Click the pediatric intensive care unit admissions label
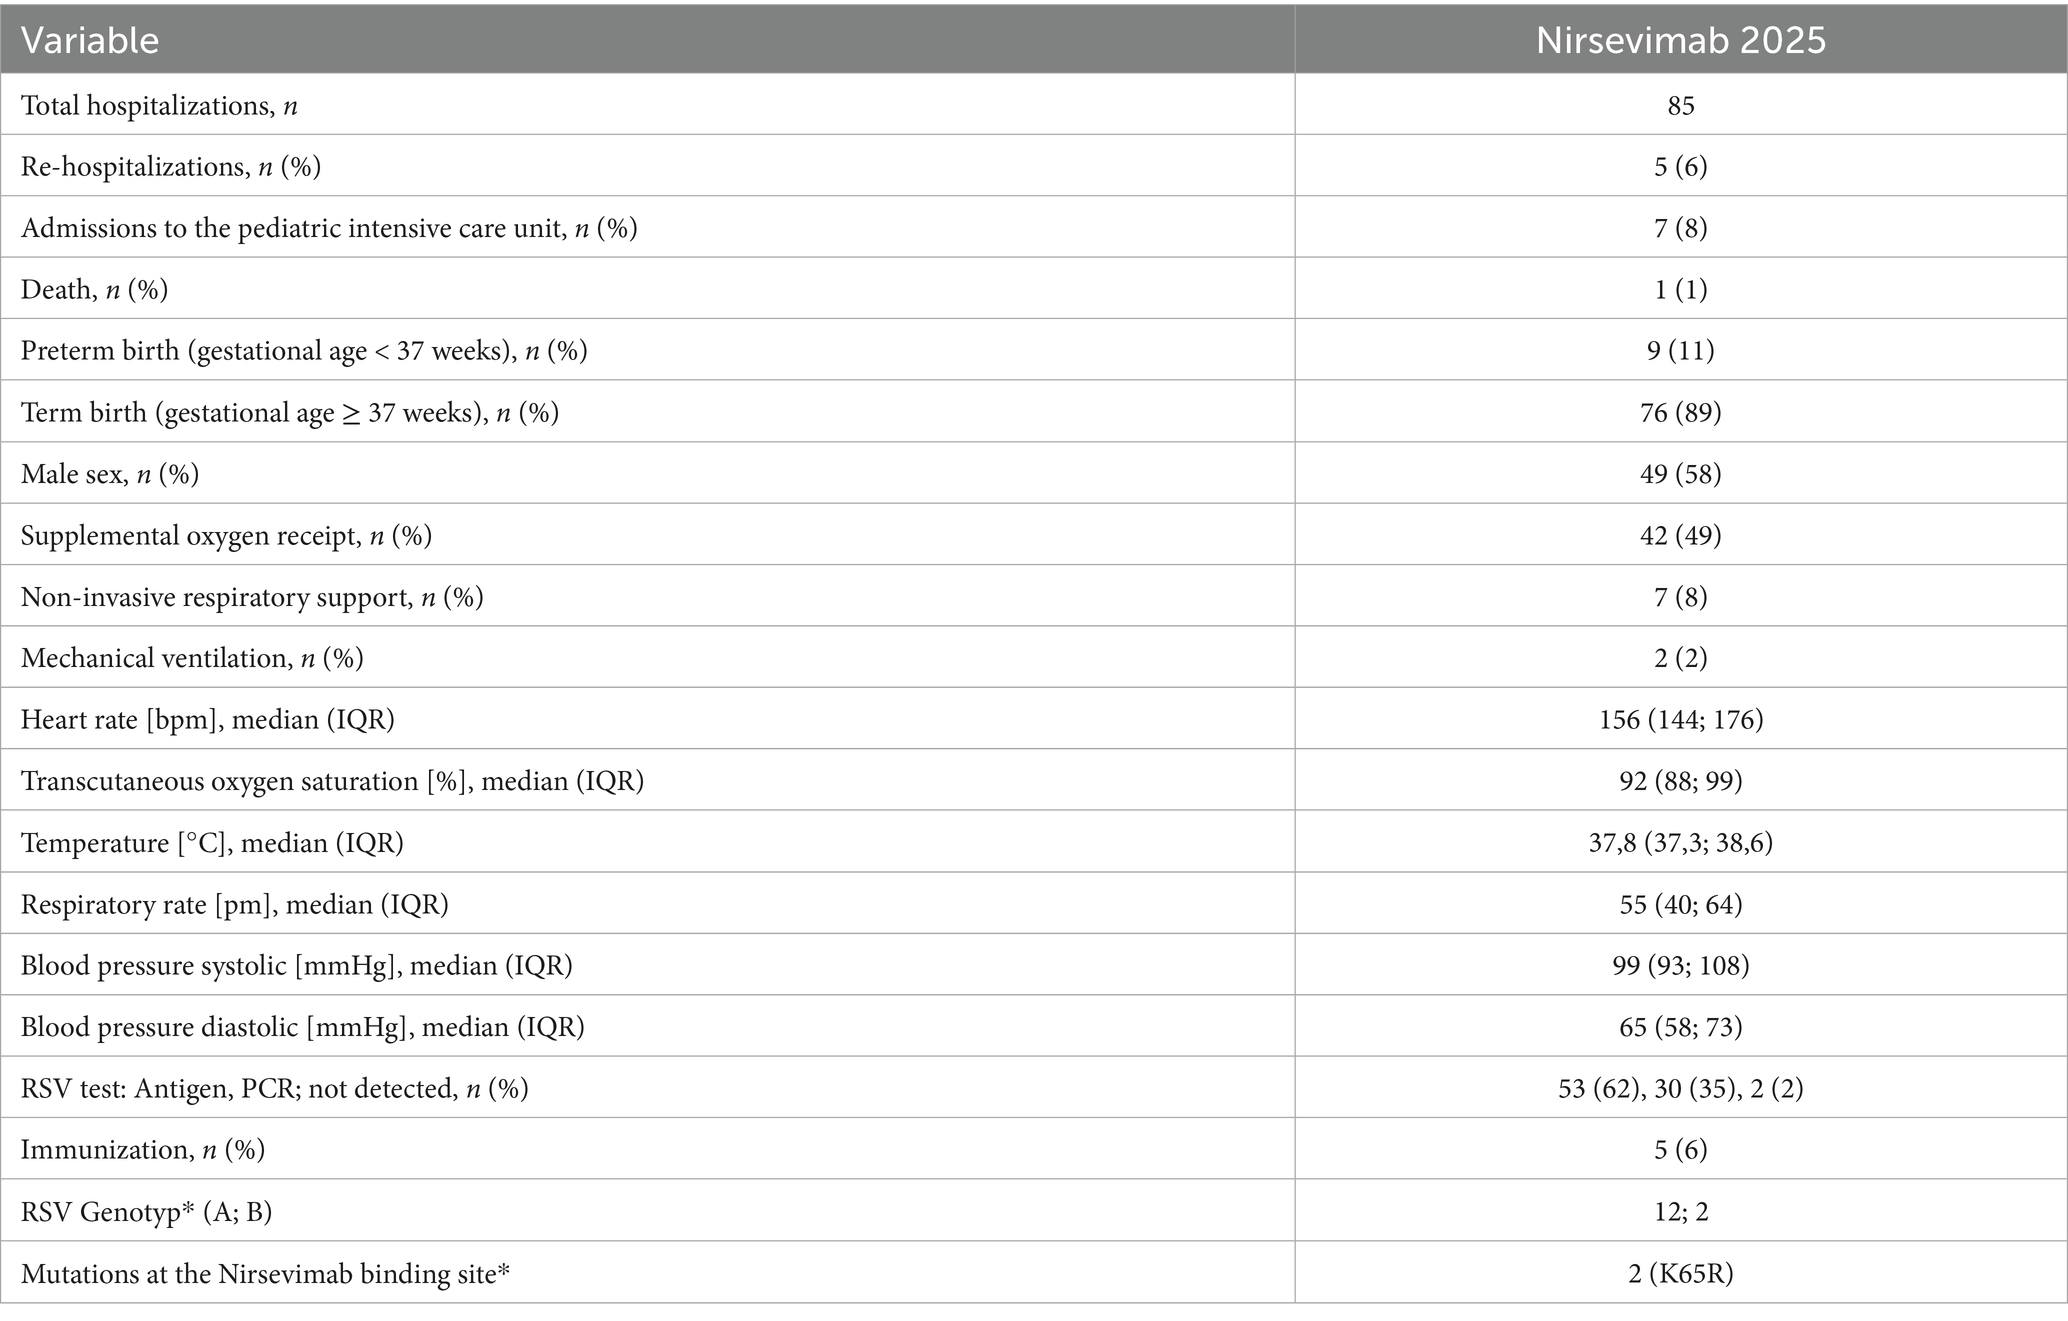Viewport: 2068px width, 1321px height. (329, 228)
